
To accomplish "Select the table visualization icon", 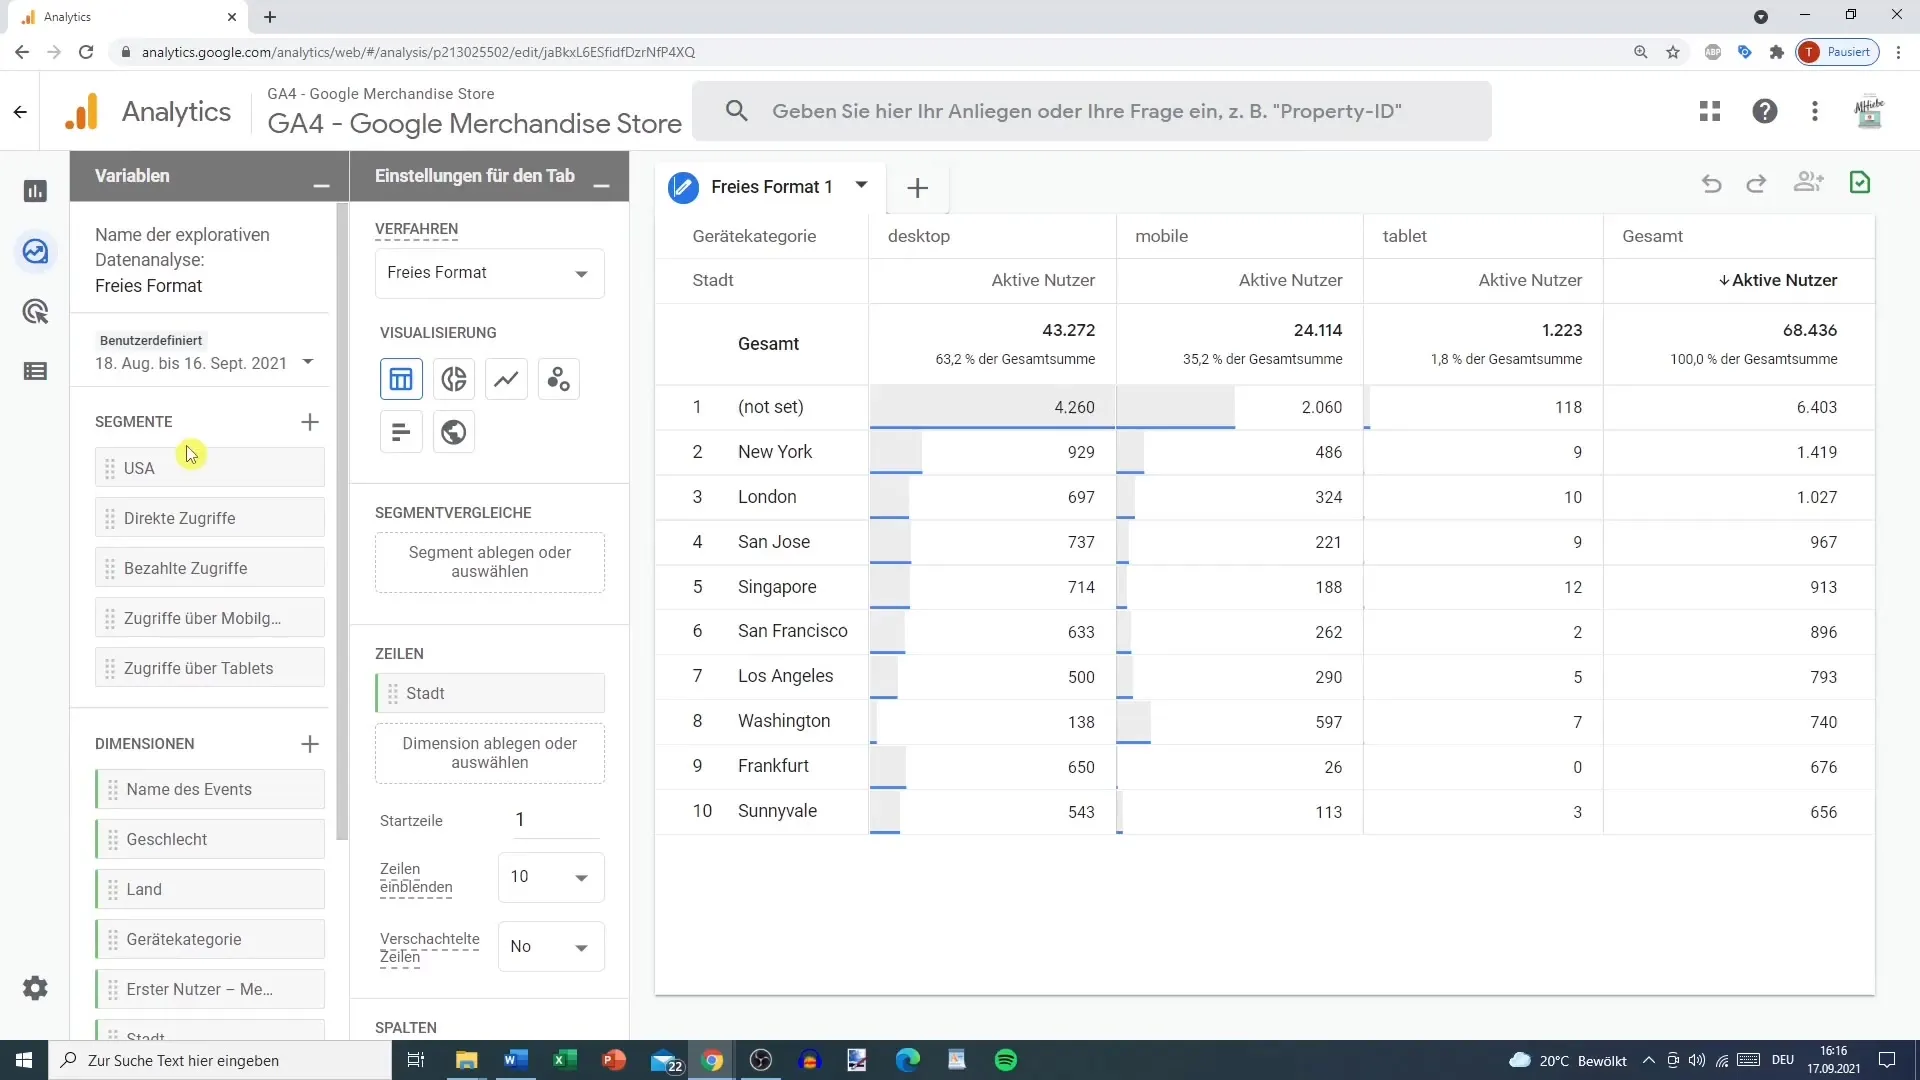I will [x=401, y=379].
